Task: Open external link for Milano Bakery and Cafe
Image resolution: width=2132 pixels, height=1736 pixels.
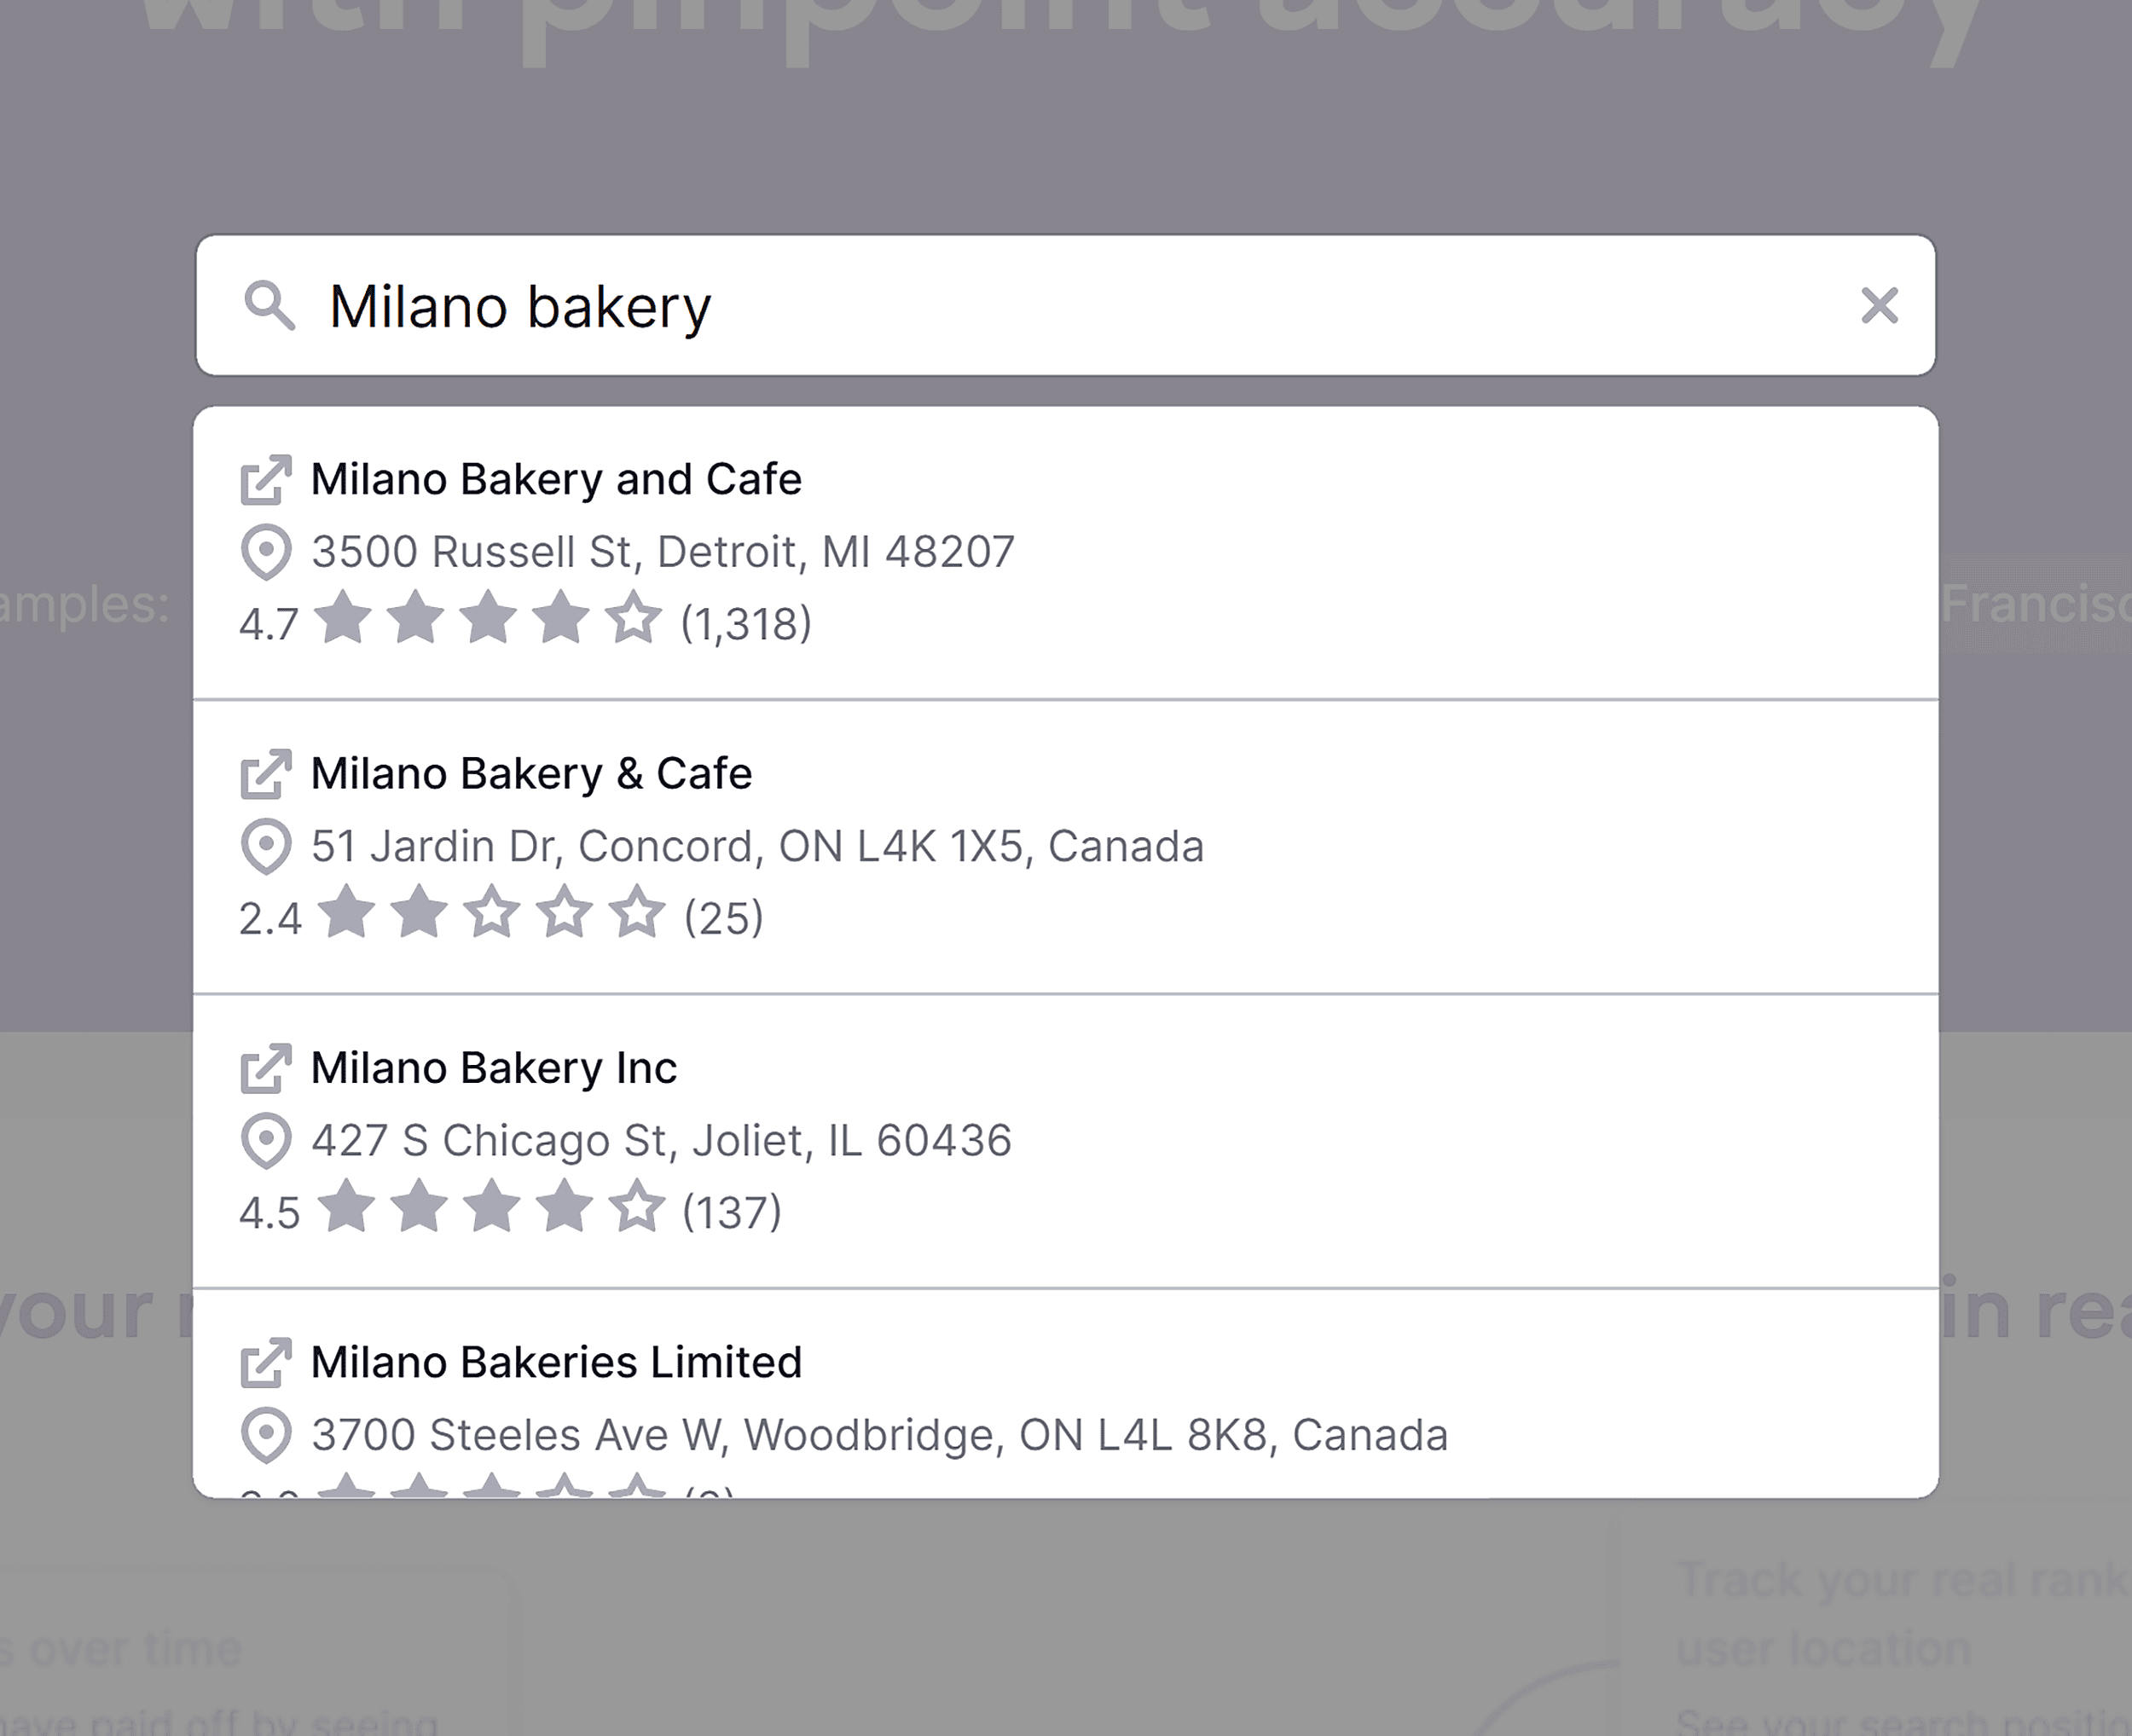Action: pyautogui.click(x=266, y=480)
